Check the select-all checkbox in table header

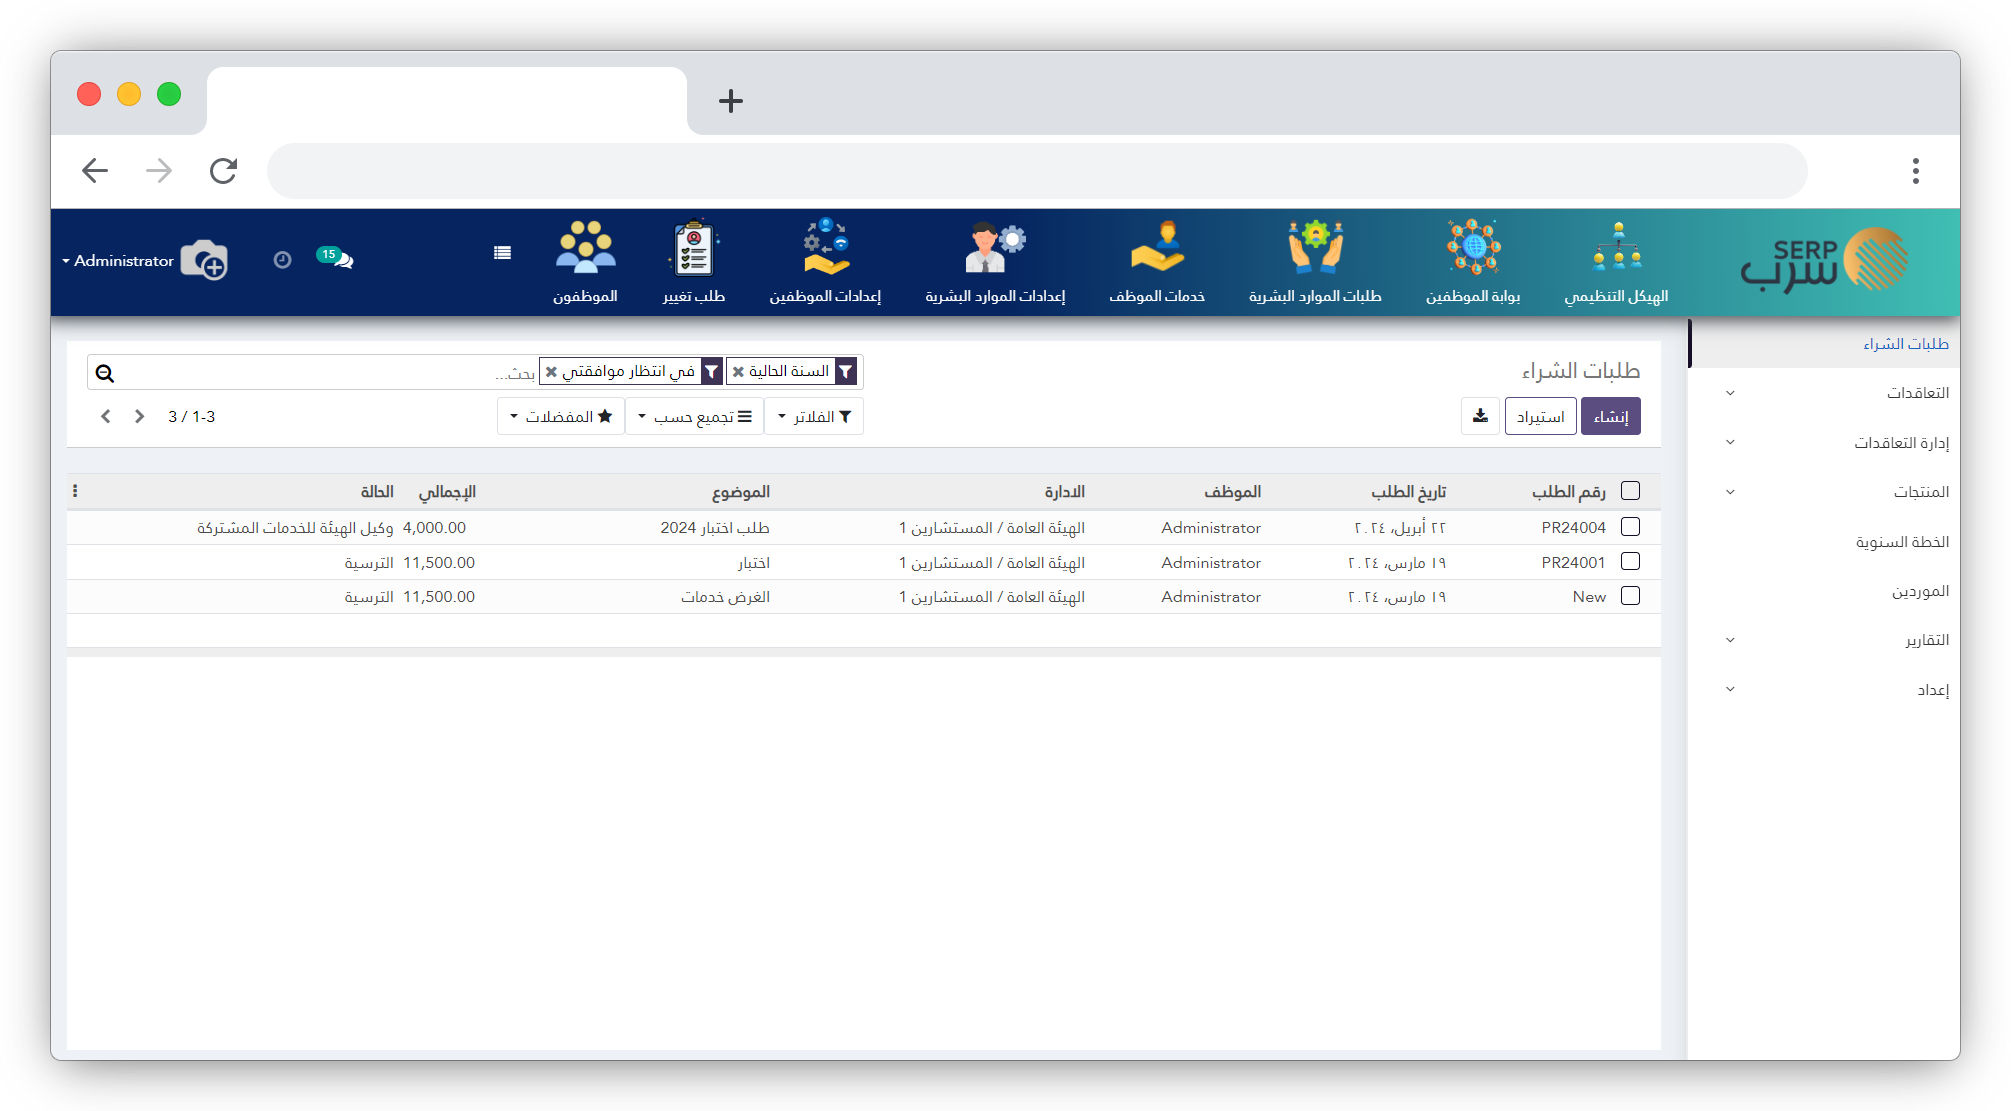coord(1630,491)
